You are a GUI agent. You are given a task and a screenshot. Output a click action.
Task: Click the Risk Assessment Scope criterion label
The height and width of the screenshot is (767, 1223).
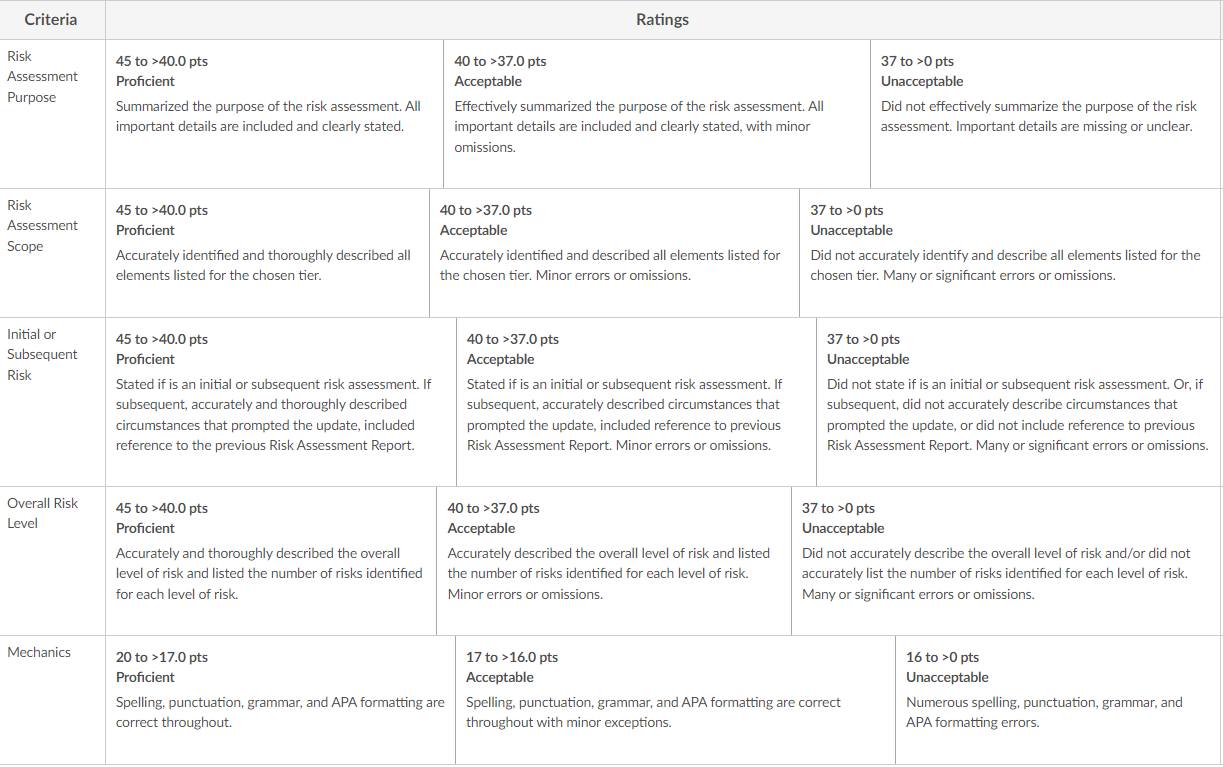pyautogui.click(x=42, y=225)
